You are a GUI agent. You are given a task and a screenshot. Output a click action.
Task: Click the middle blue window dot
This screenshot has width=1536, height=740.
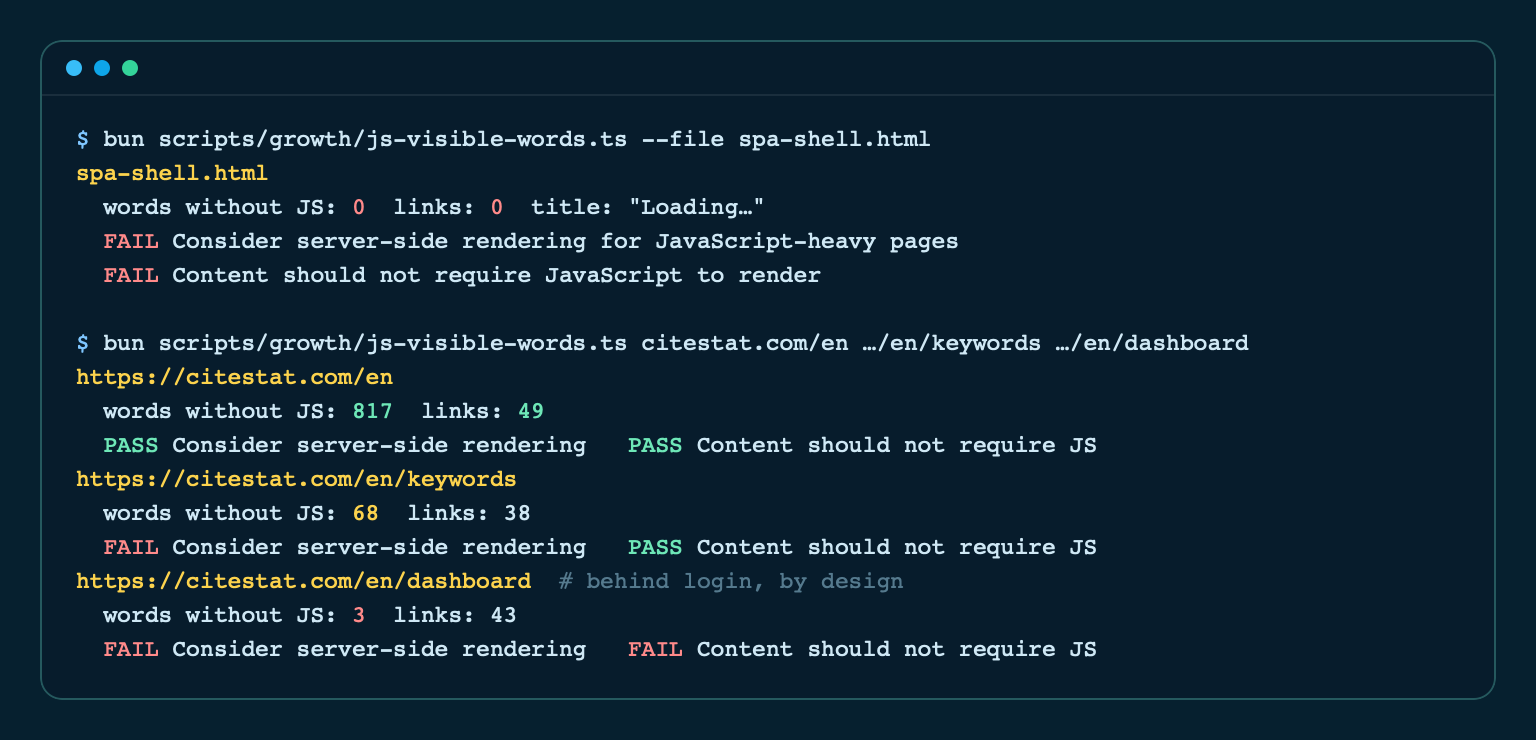click(x=102, y=68)
